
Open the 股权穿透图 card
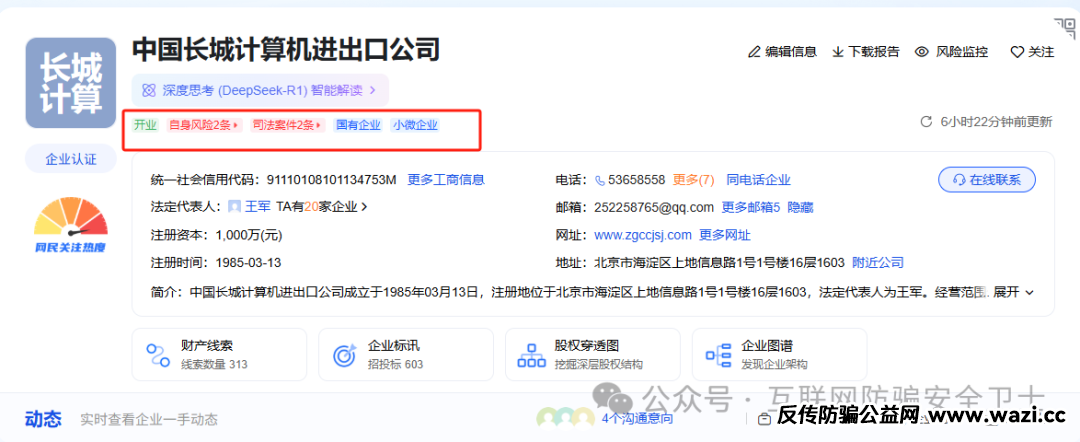pos(592,355)
